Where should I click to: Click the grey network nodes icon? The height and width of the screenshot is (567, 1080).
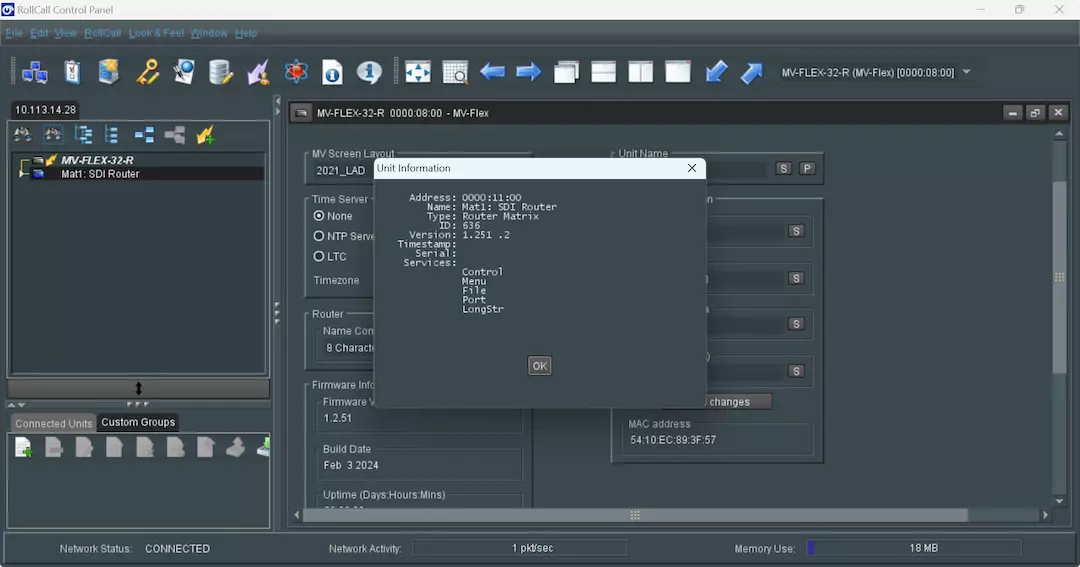coord(175,134)
